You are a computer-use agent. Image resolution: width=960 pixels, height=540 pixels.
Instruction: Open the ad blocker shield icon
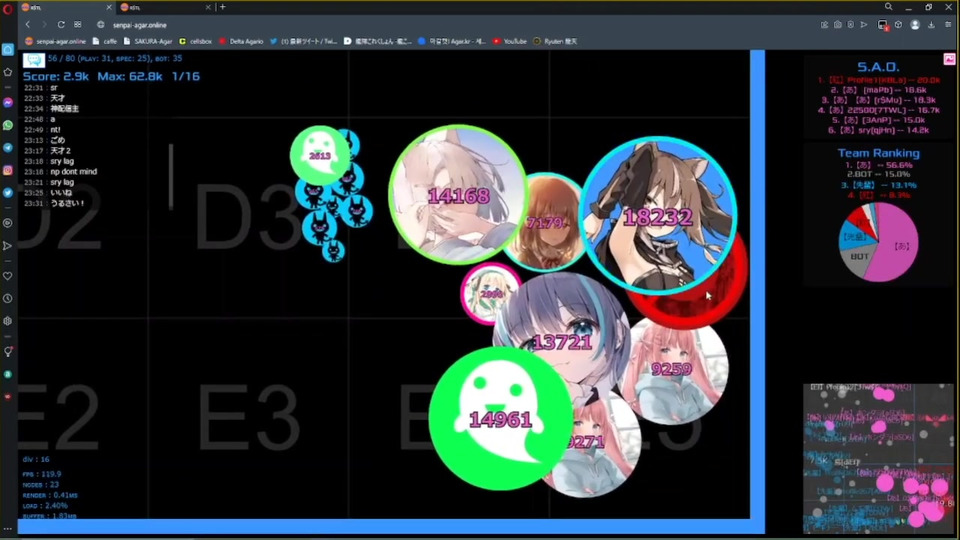[850, 24]
